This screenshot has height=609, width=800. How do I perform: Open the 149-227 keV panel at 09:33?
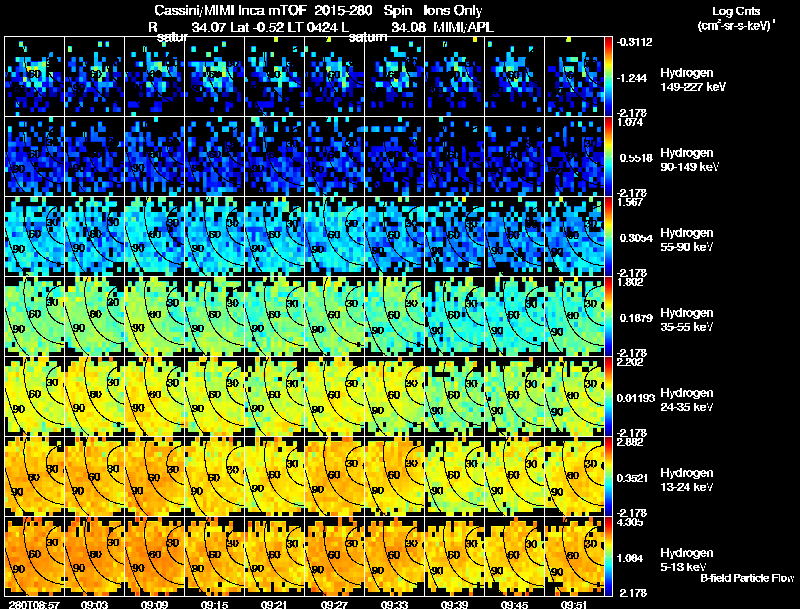pyautogui.click(x=394, y=76)
